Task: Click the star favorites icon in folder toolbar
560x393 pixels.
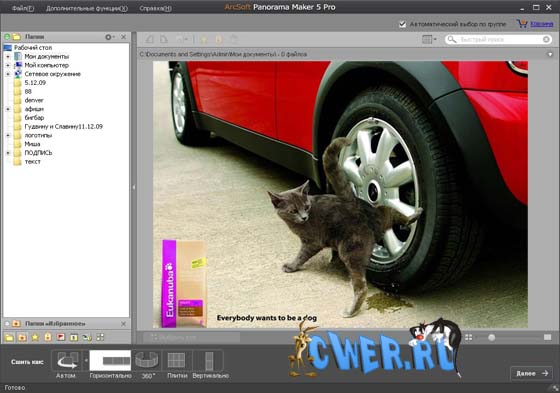Action: point(35,337)
